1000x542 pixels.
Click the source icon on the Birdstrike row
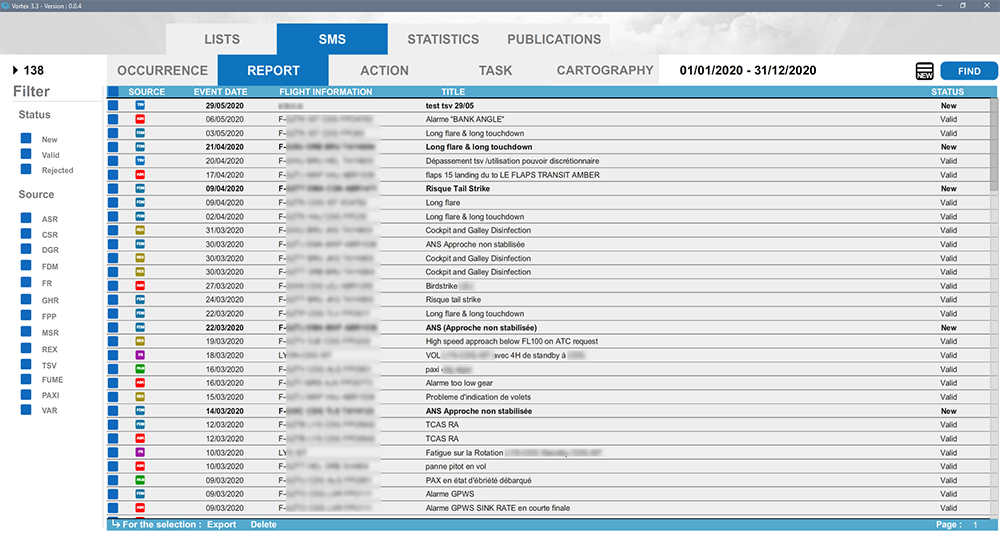140,286
